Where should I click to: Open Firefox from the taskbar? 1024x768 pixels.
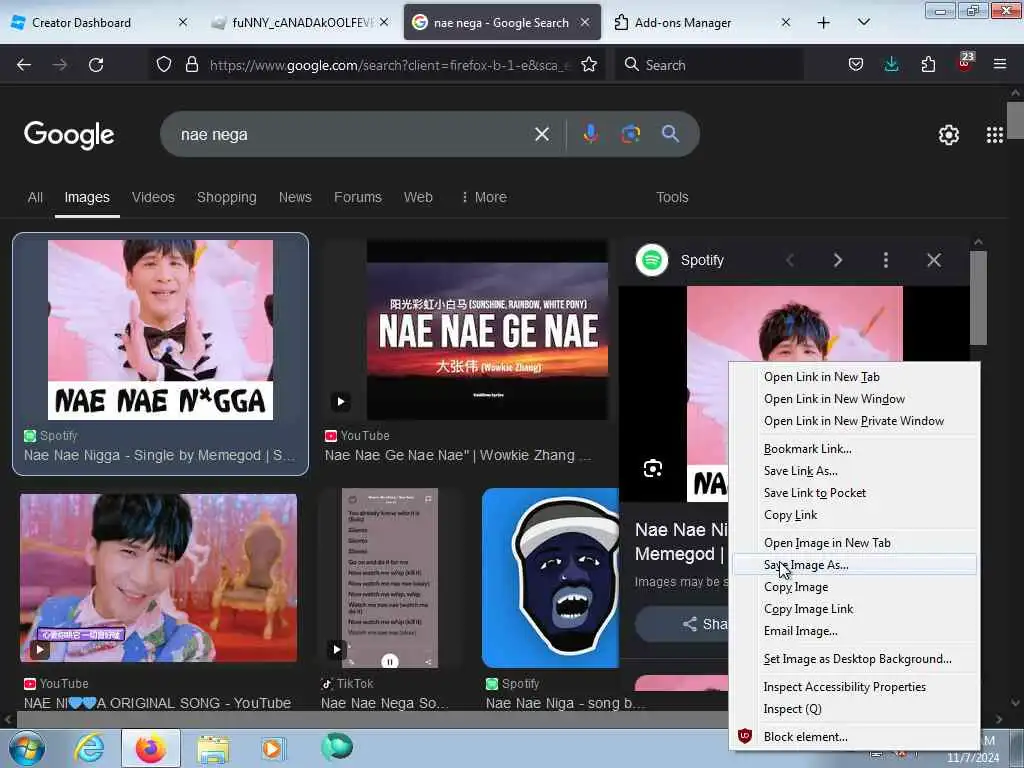[x=151, y=748]
